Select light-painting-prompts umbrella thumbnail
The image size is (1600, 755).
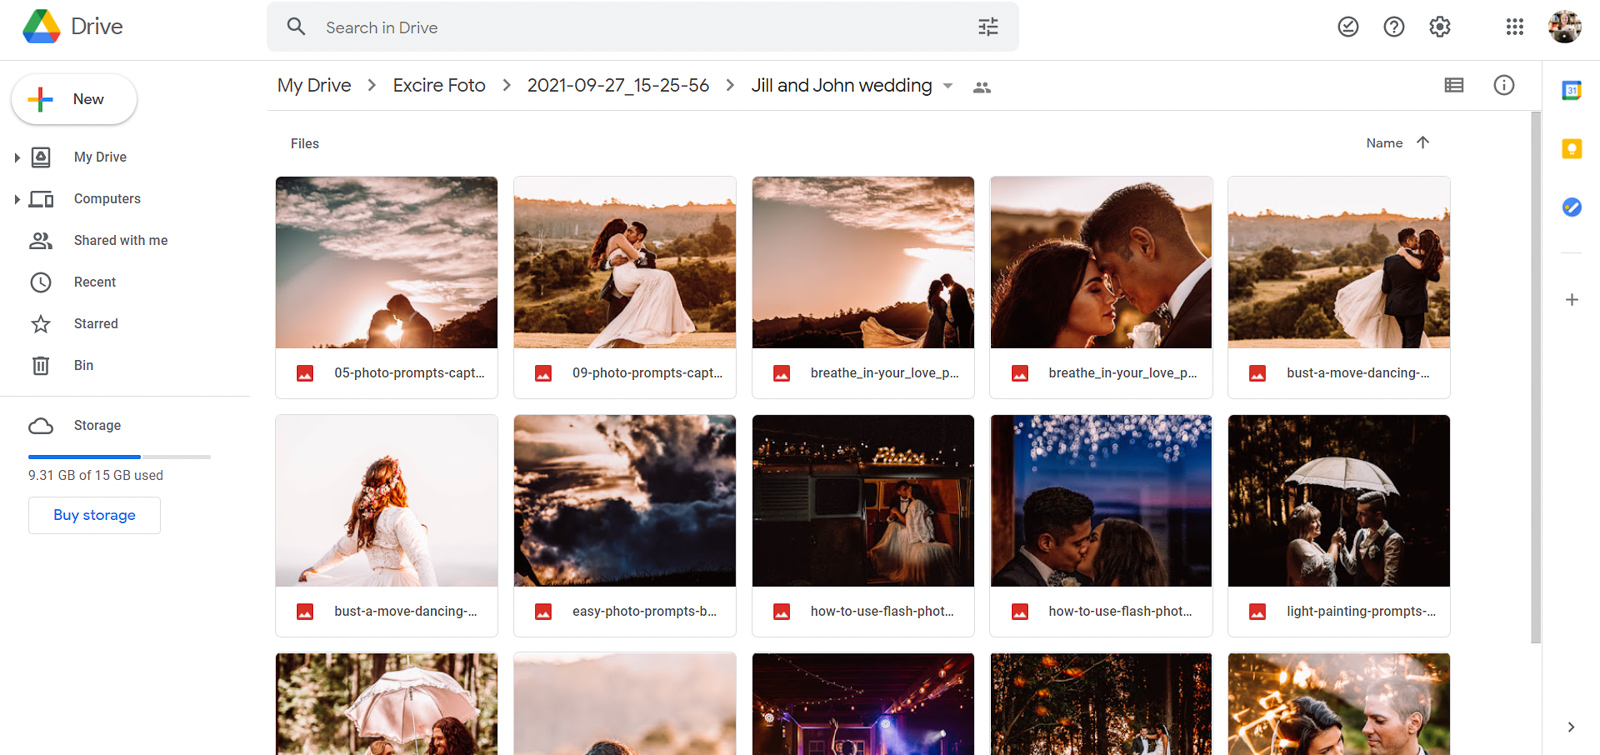tap(1339, 501)
